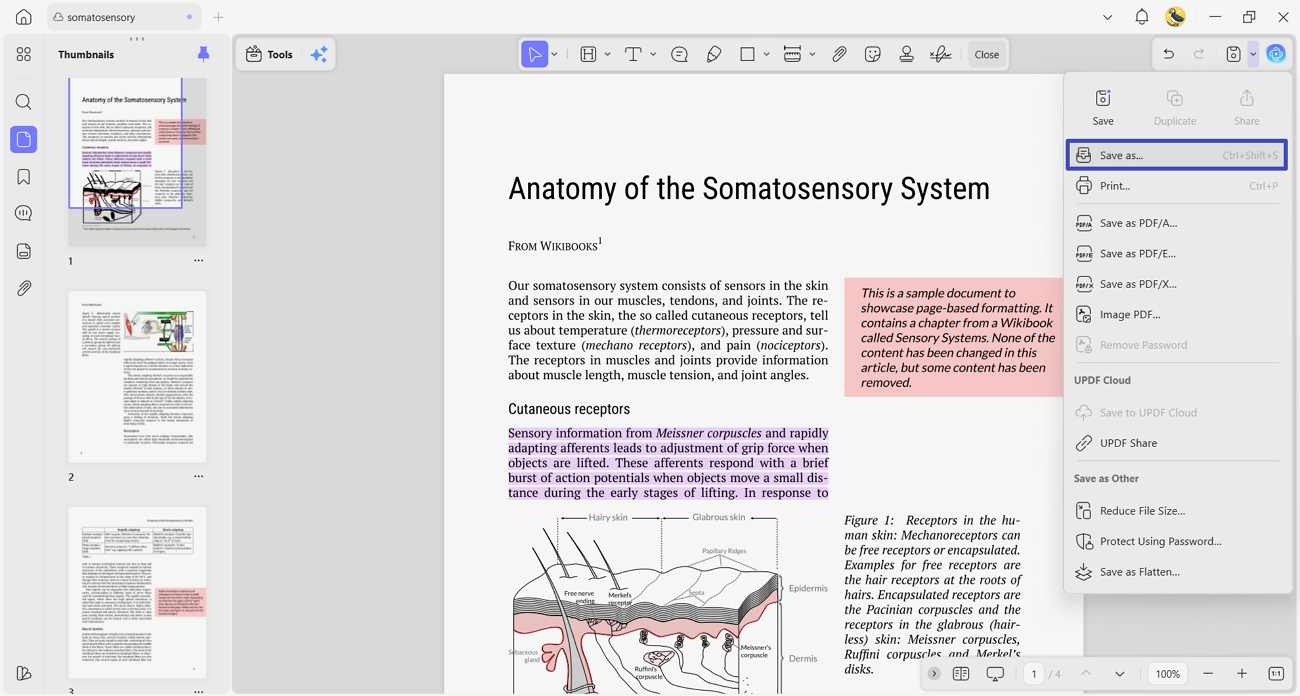Collapse the save options dropdown arrow

(x=1253, y=54)
